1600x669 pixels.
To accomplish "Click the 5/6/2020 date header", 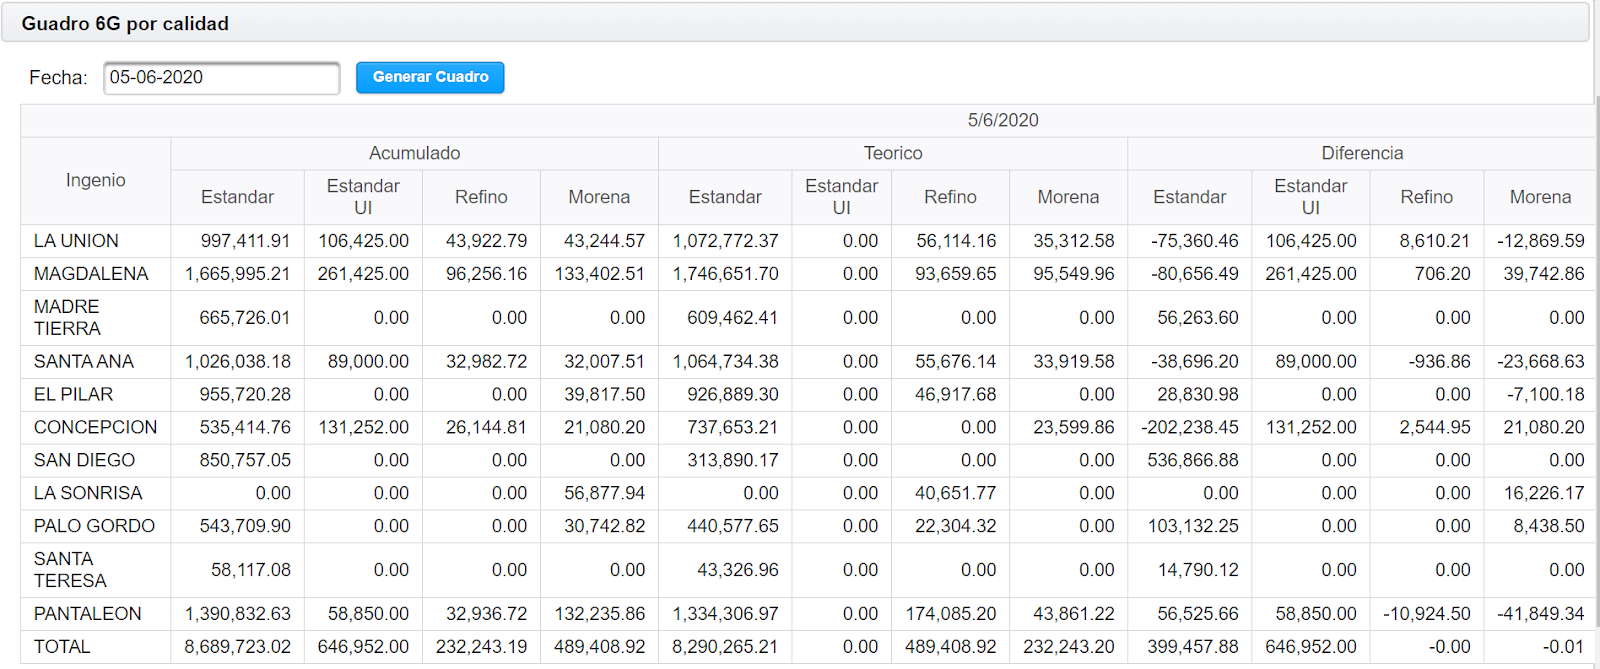I will (1003, 120).
